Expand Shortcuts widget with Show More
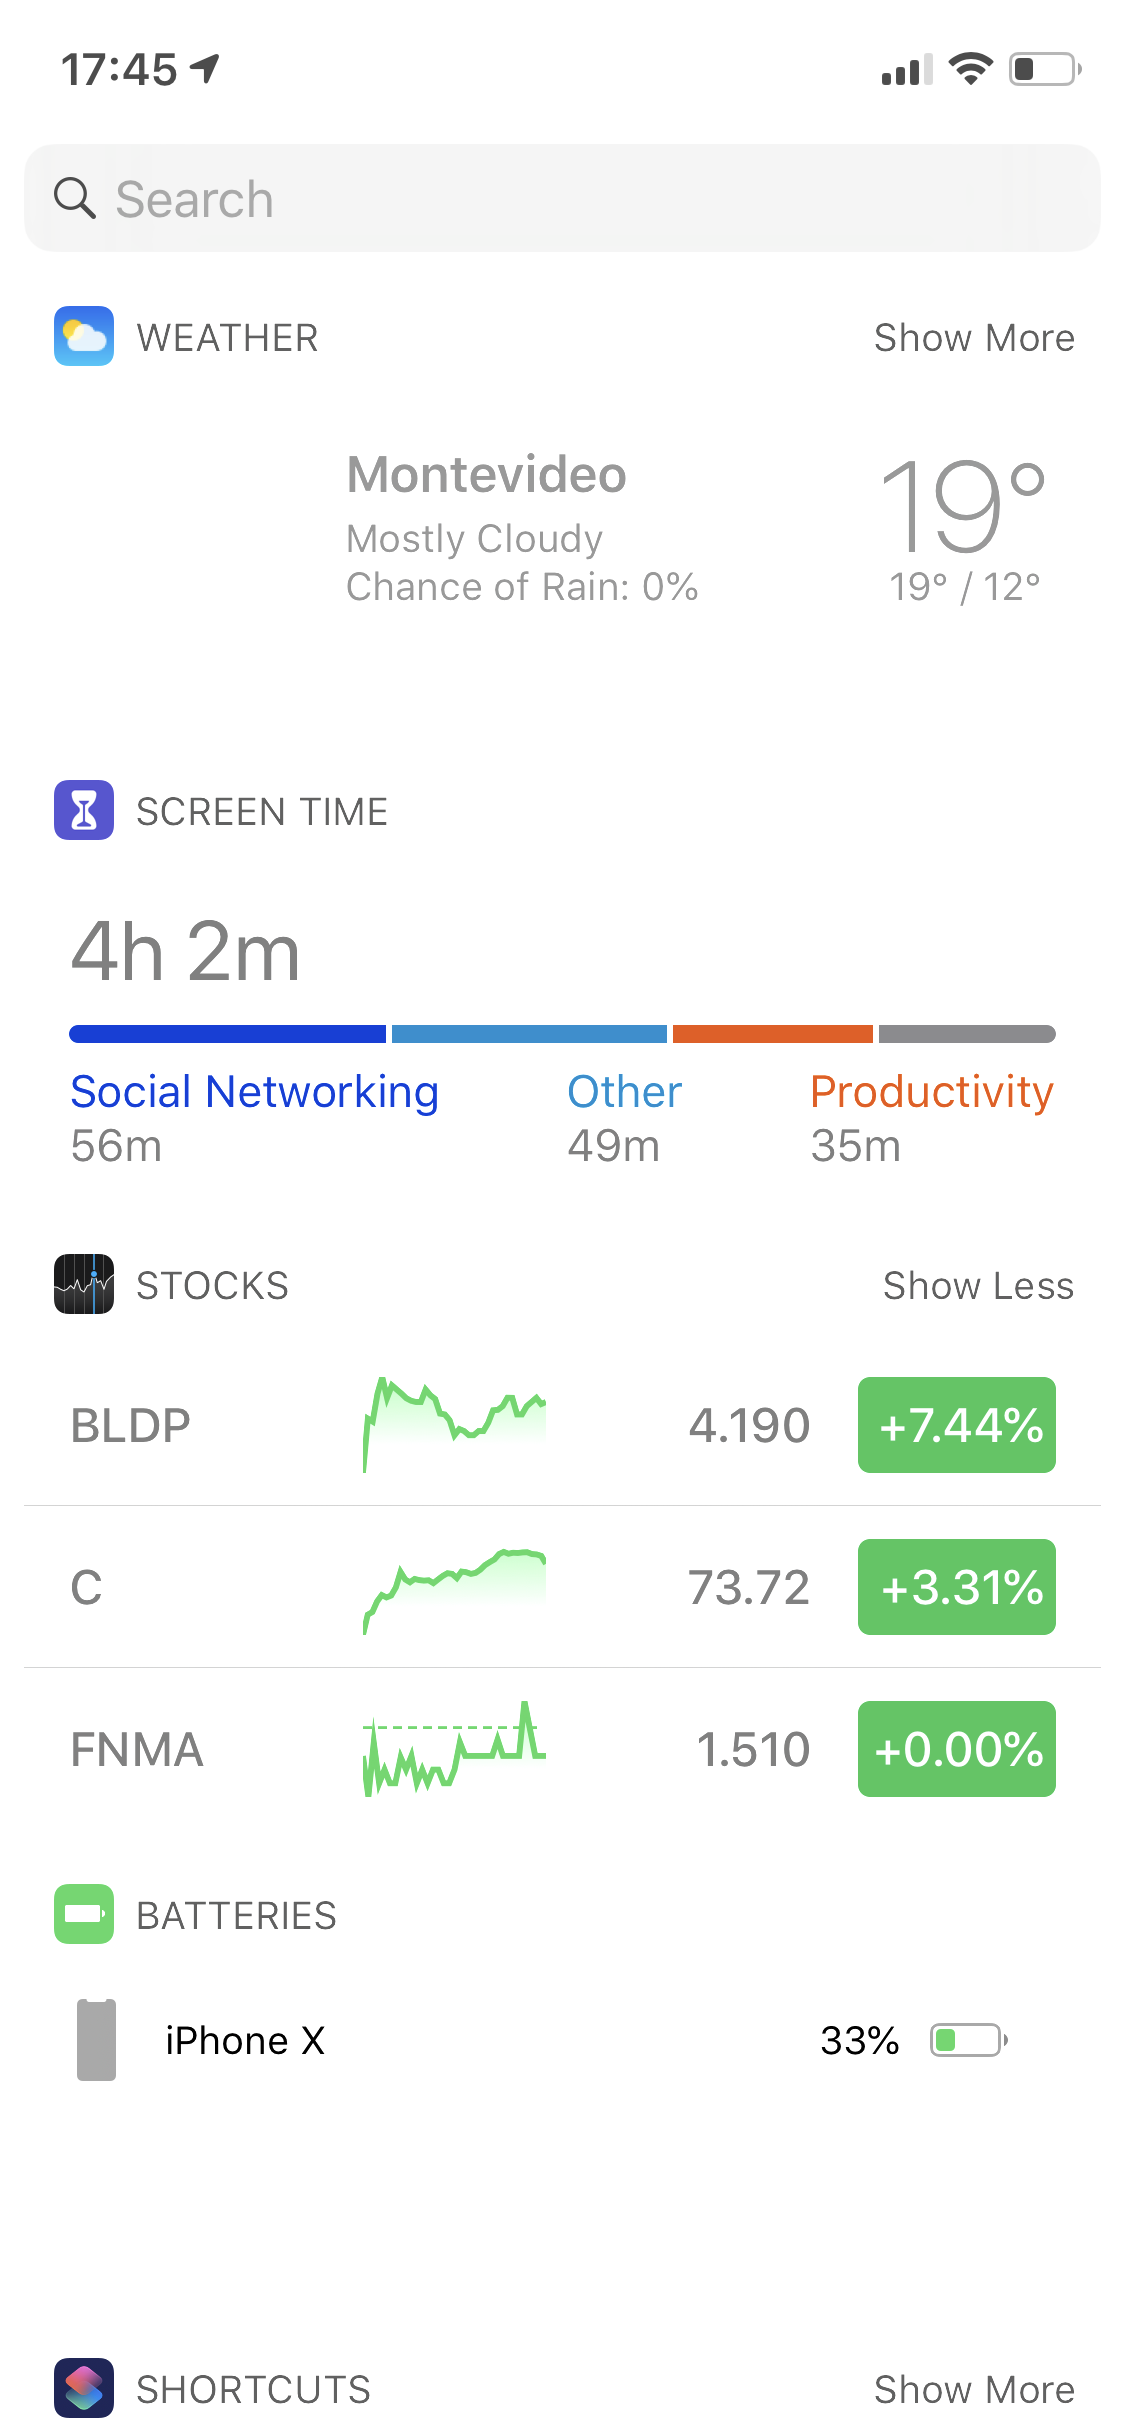Image resolution: width=1125 pixels, height=2436 pixels. (x=974, y=2389)
